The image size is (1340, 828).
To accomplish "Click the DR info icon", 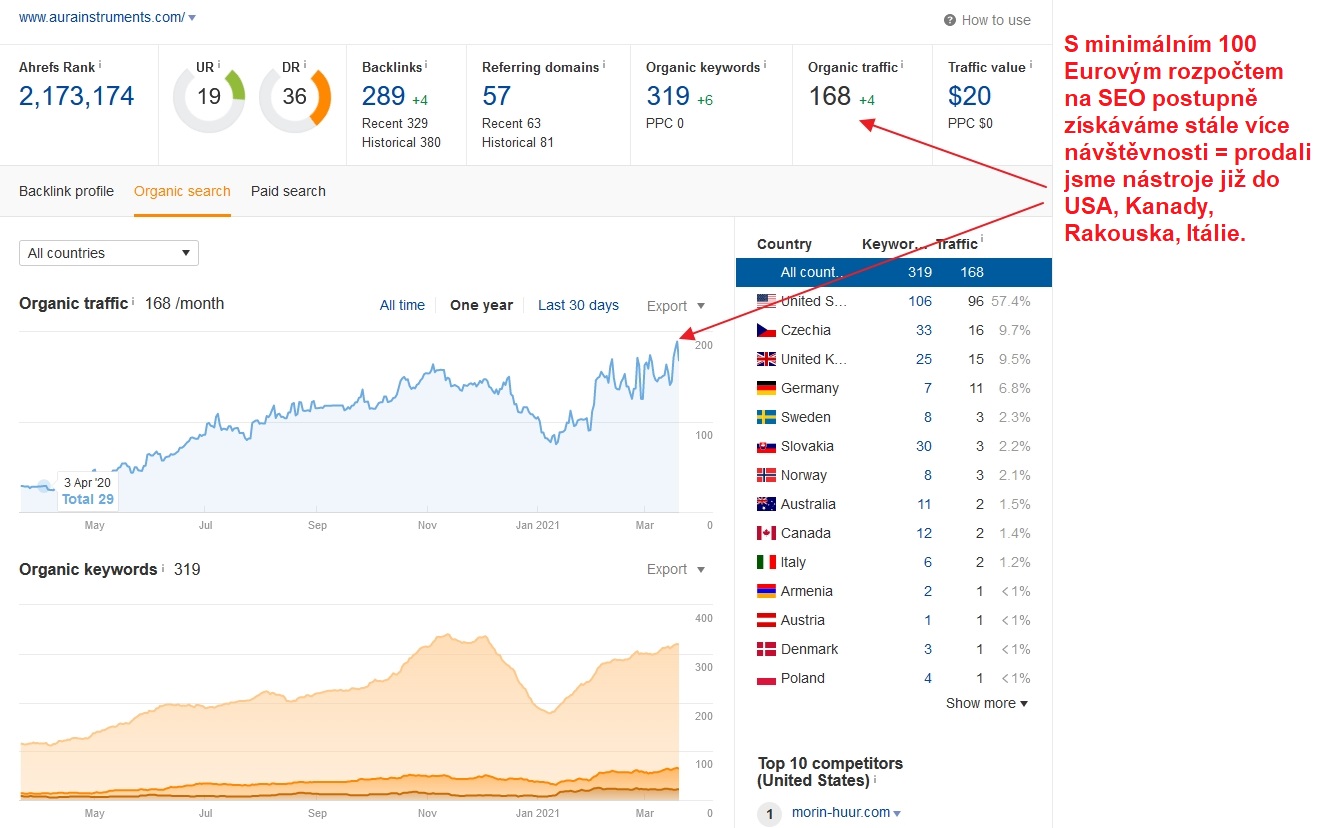I will coord(304,65).
